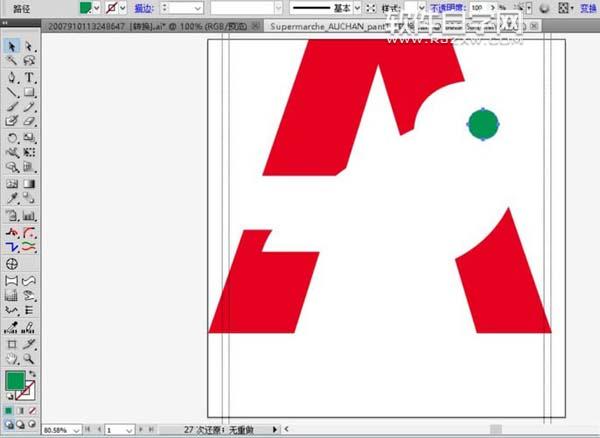Click the green fill swatch in toolbox
The image size is (600, 438).
(15, 381)
